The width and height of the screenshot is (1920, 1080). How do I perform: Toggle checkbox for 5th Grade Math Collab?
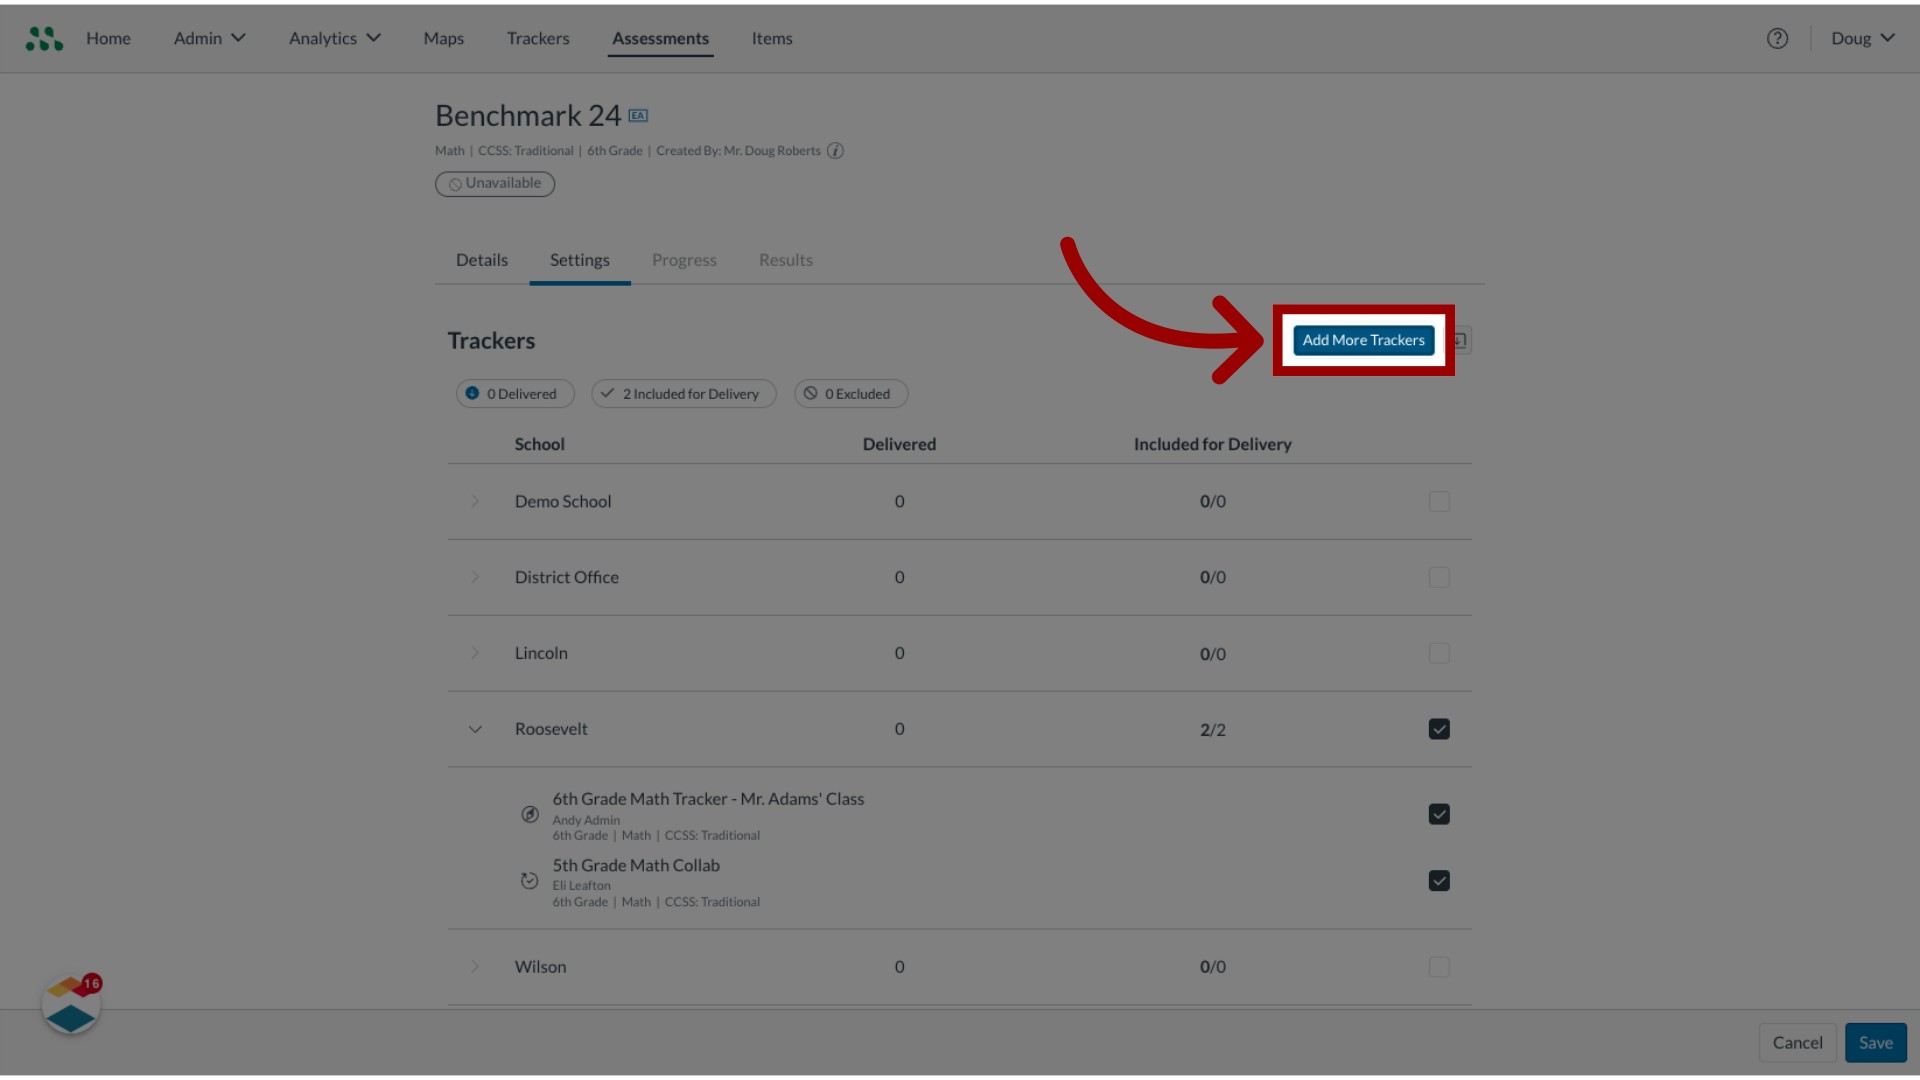1439,881
